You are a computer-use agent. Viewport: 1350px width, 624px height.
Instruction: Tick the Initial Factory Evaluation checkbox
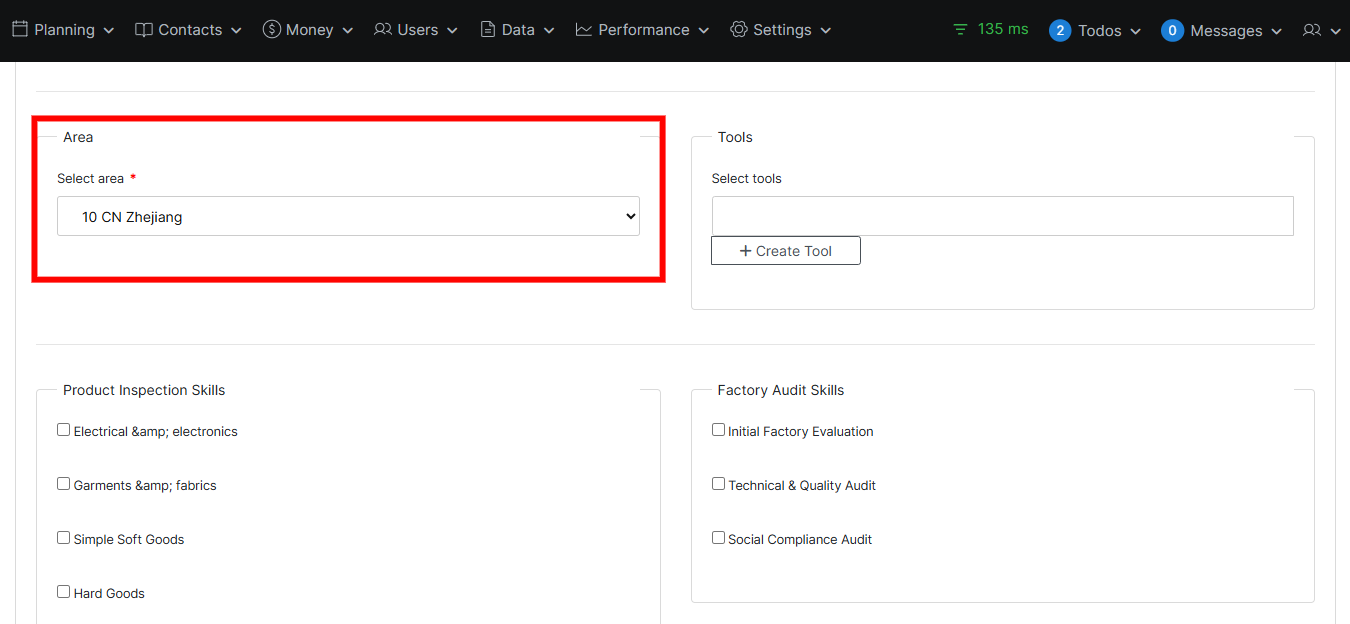click(718, 430)
